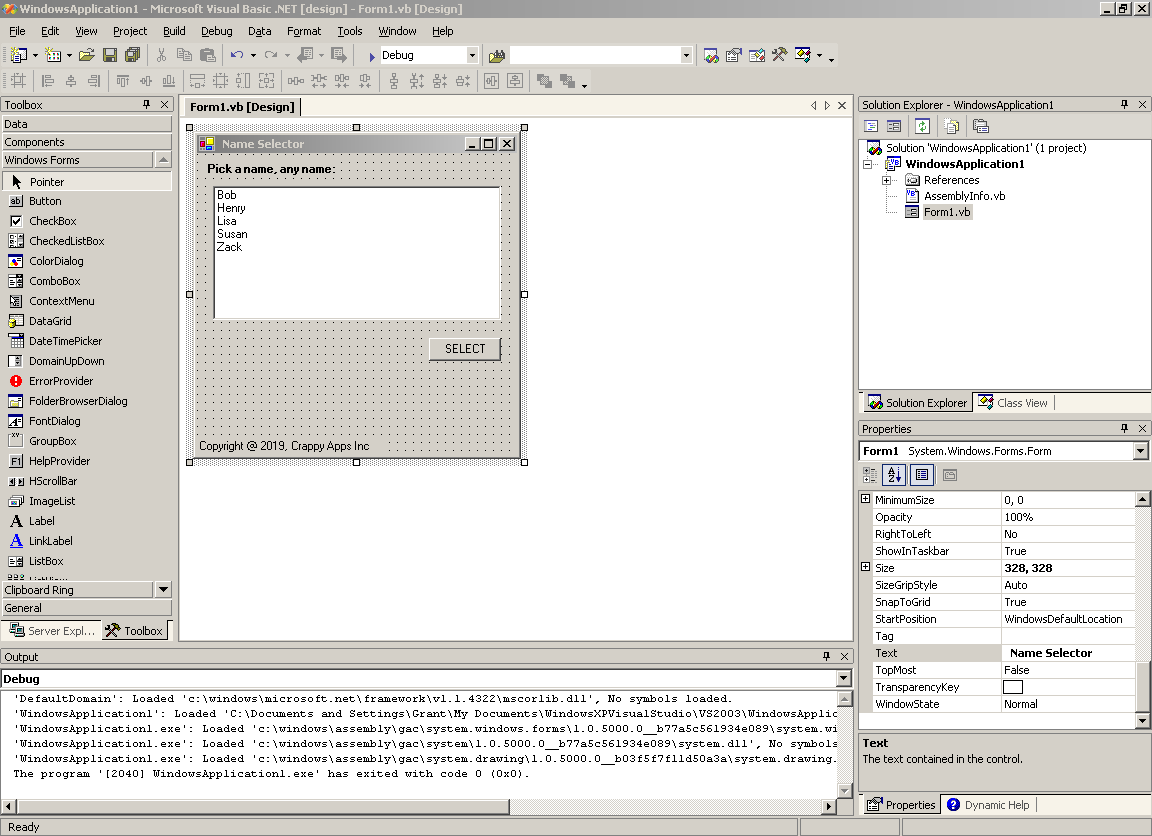Open the Toolbox via hammer-wrench toolbar icon
1152x836 pixels.
pos(780,55)
